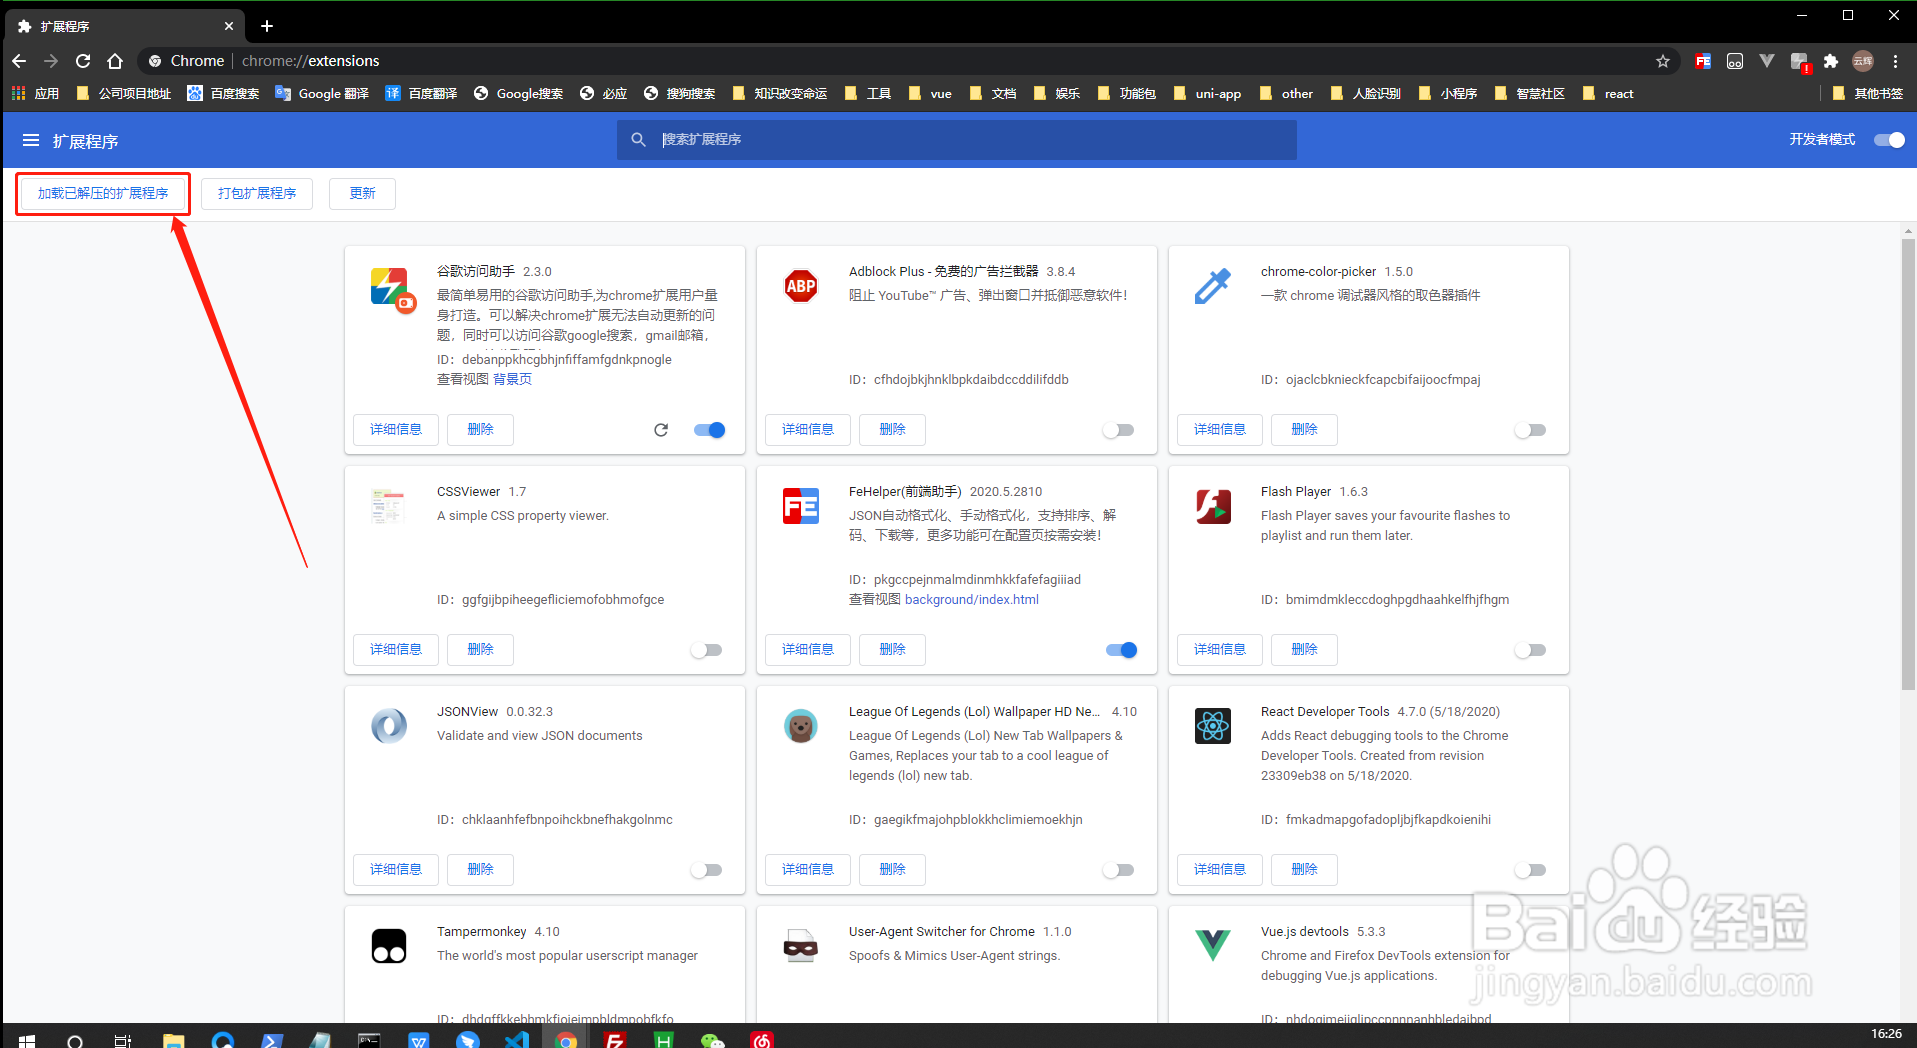Screen dimensions: 1917x1048
Task: Click the JSONView card icon
Action: pyautogui.click(x=389, y=726)
